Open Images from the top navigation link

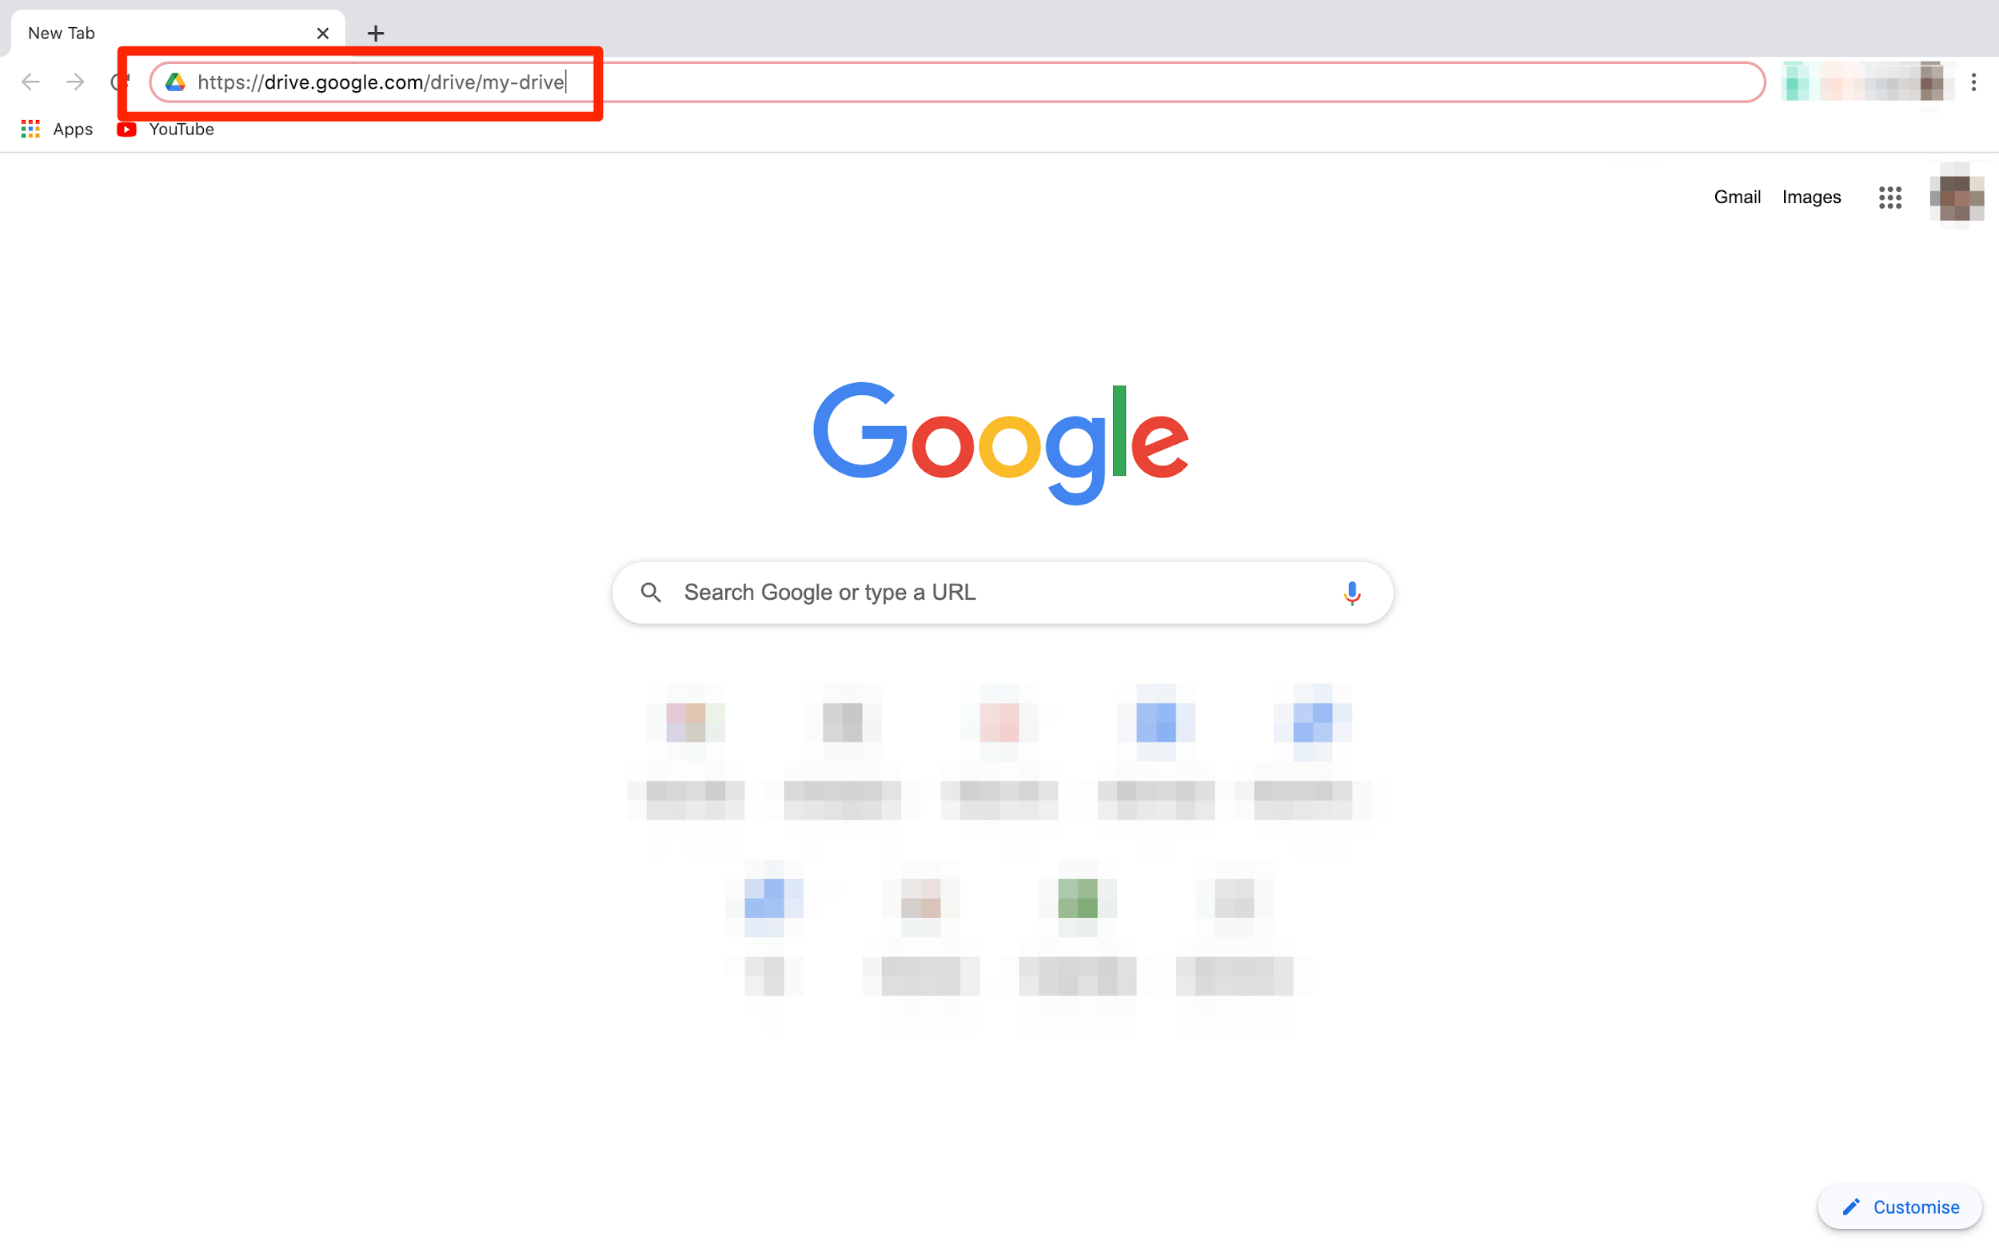click(x=1812, y=196)
